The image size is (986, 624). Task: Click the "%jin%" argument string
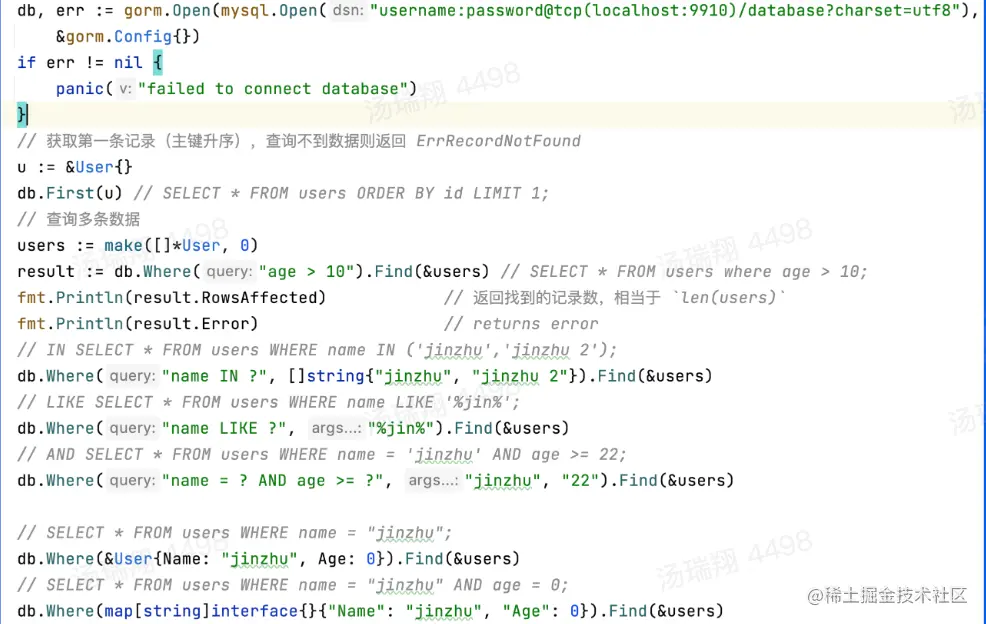point(401,428)
